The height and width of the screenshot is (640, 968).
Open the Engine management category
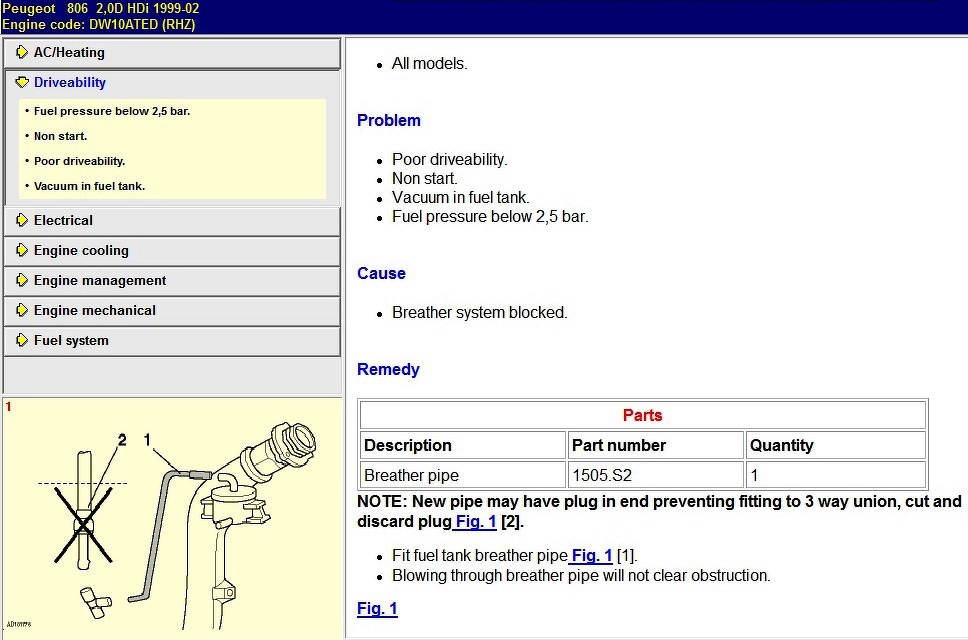(x=172, y=281)
